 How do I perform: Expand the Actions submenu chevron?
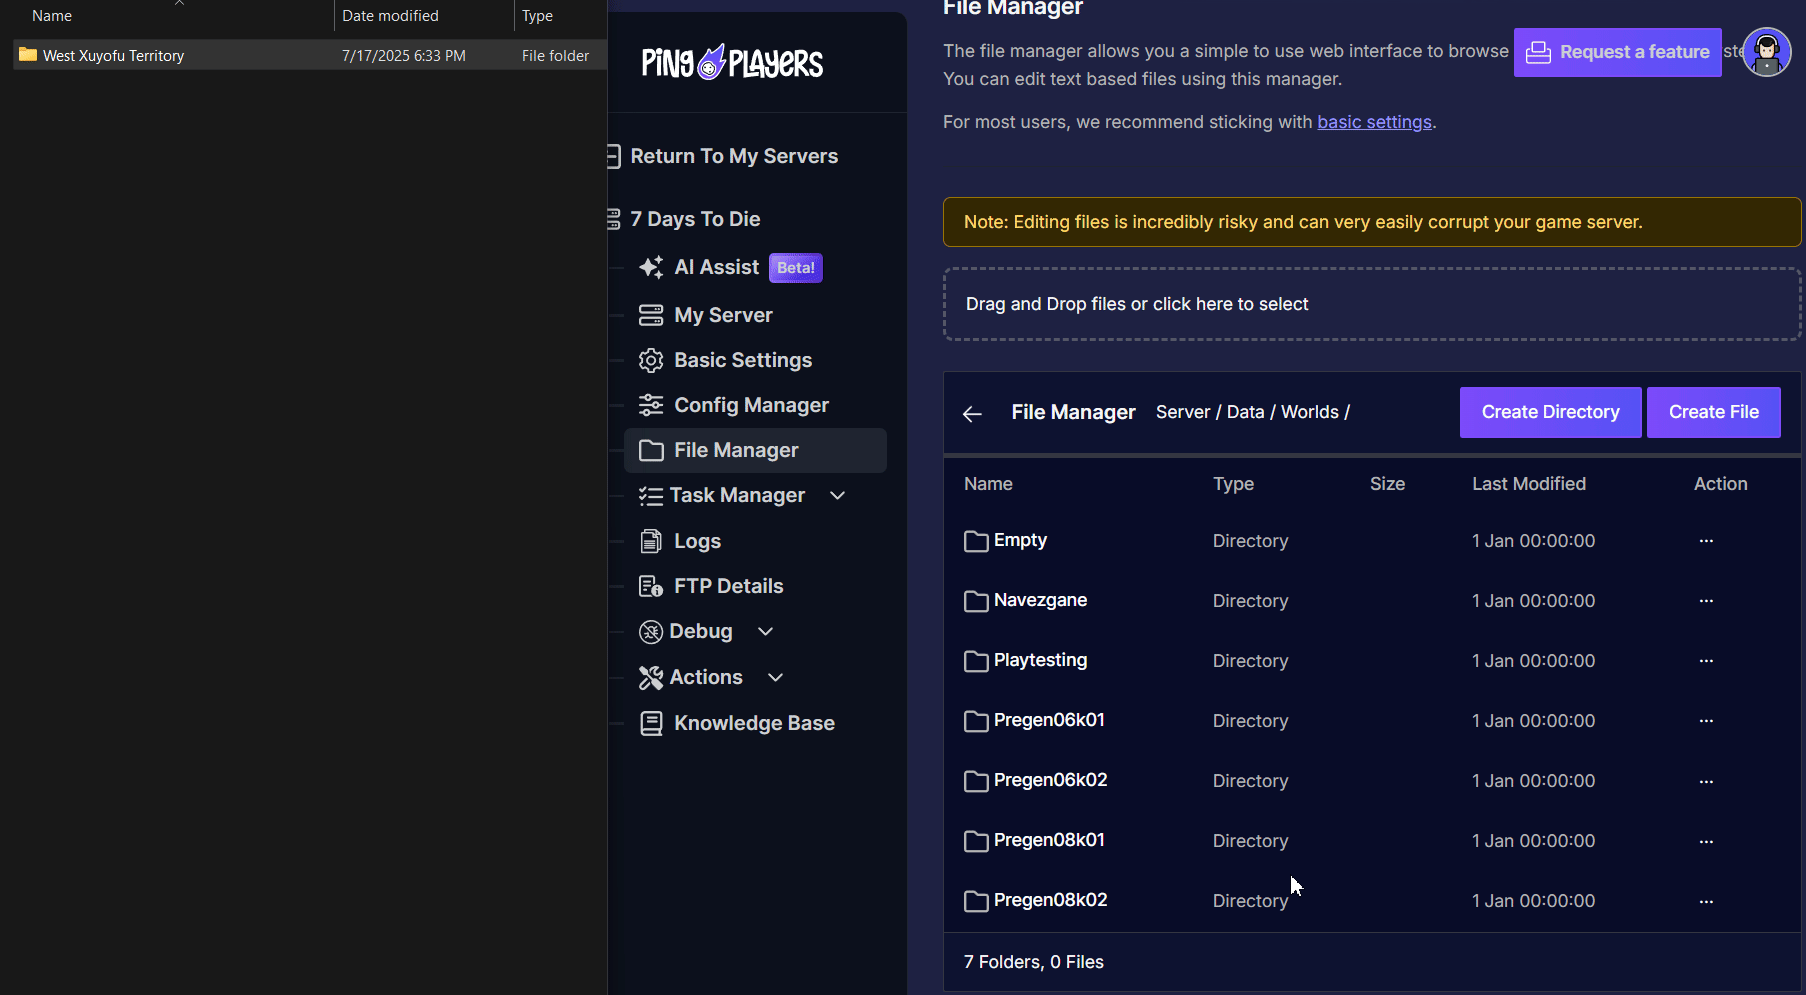[775, 678]
